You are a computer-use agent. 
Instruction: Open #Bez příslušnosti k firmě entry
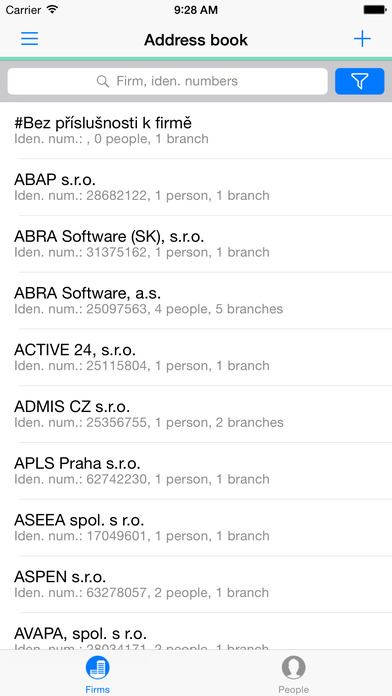click(x=196, y=130)
